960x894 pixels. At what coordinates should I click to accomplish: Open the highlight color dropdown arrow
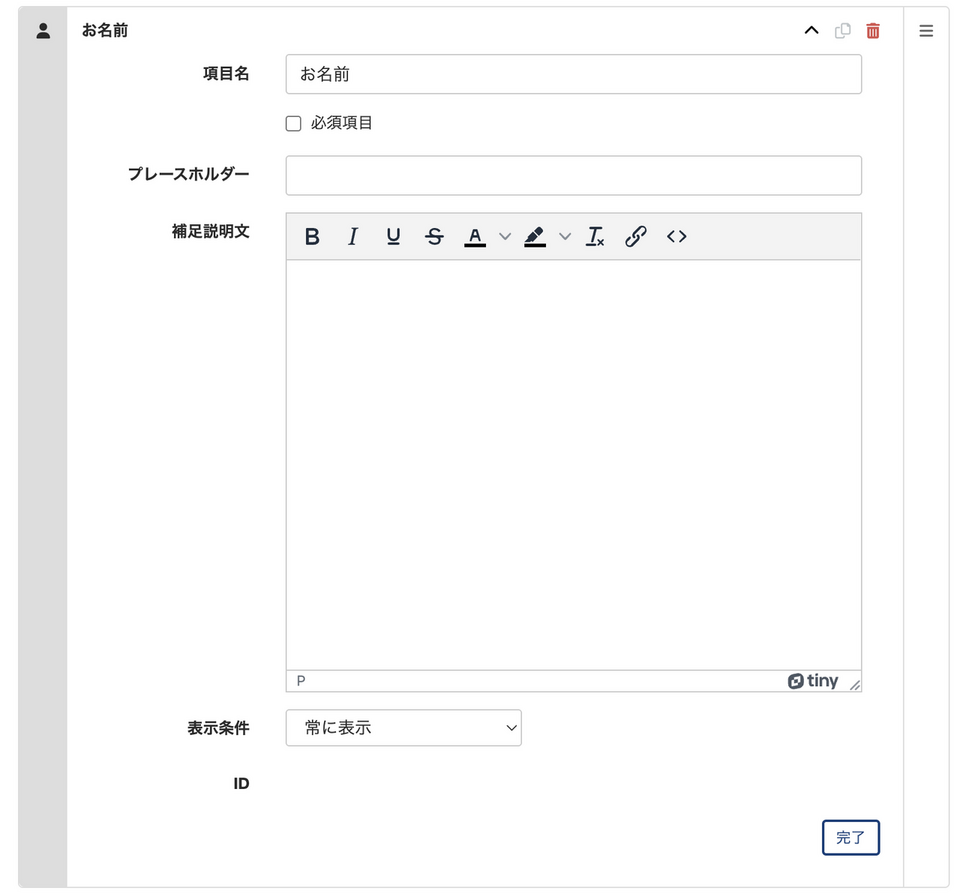(x=565, y=237)
